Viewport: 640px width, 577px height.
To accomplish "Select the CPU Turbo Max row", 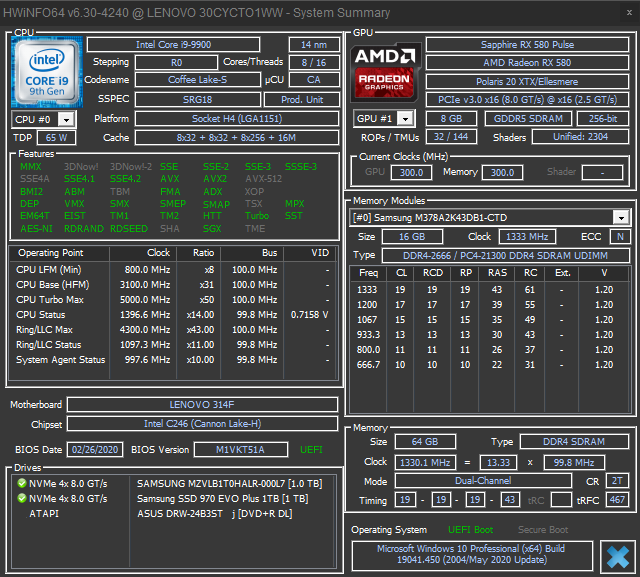I will (x=172, y=300).
